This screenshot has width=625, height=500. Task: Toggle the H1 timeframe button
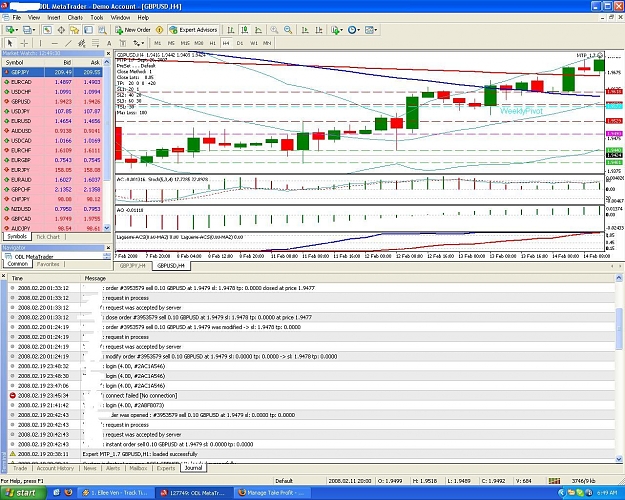pyautogui.click(x=212, y=43)
